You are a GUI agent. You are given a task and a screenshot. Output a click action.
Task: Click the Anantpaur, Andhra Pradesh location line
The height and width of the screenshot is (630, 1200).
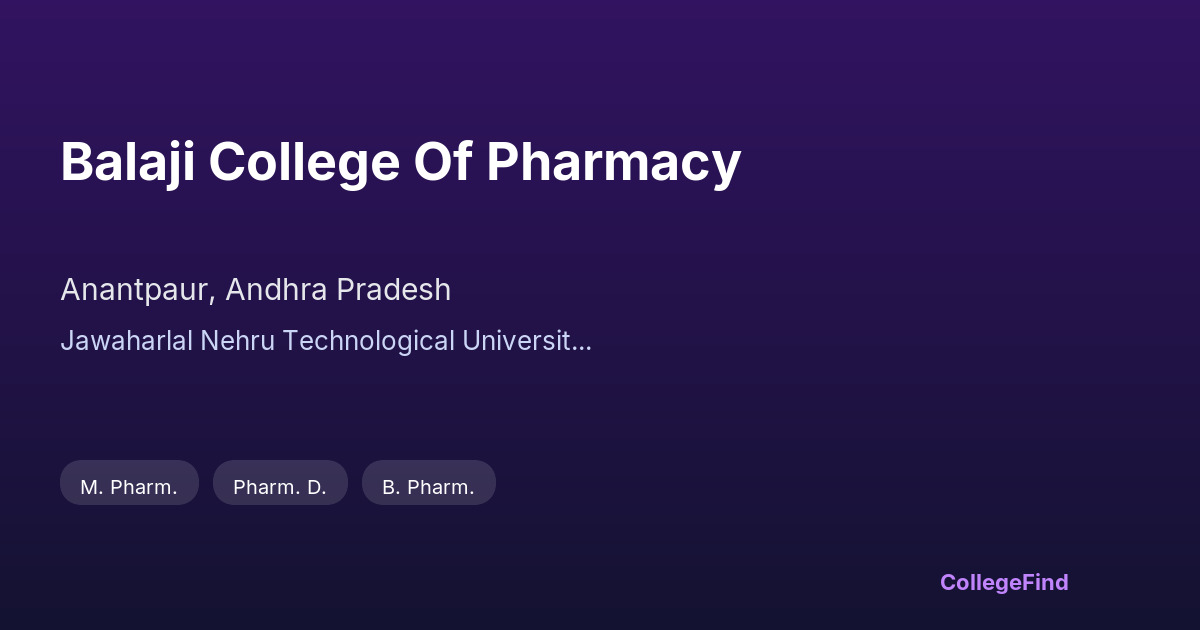click(x=255, y=290)
